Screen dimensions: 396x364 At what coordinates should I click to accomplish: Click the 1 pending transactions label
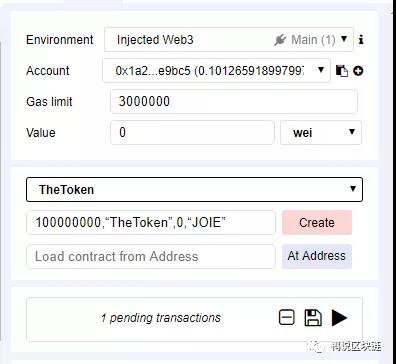(x=161, y=318)
